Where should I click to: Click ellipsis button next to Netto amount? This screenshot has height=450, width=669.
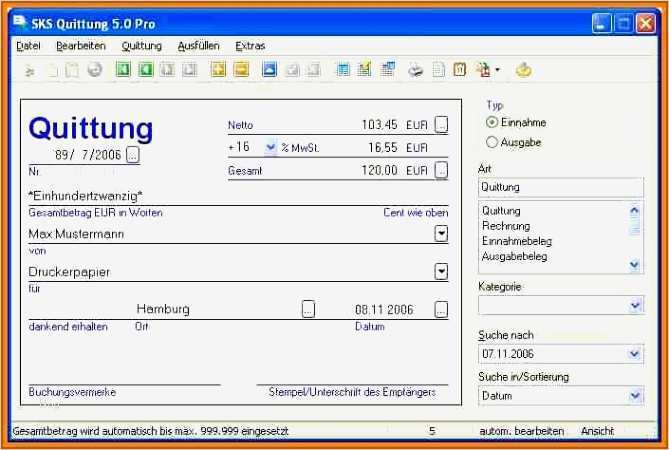tap(441, 125)
